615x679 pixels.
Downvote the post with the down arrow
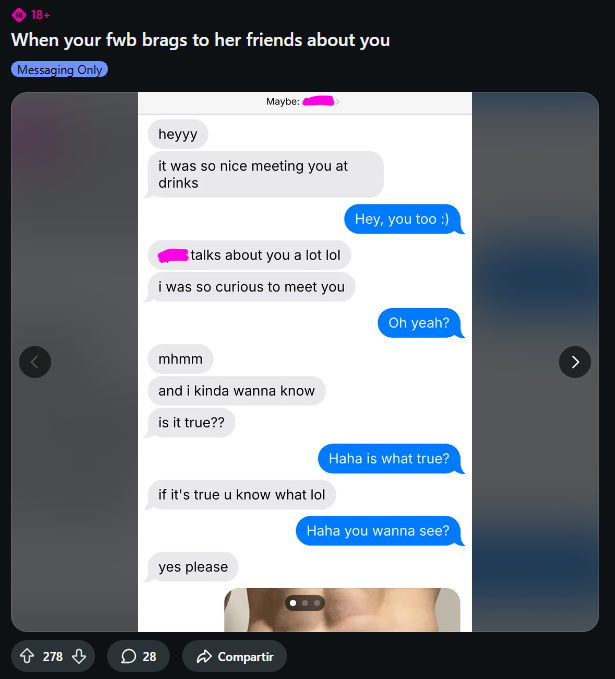(x=79, y=656)
